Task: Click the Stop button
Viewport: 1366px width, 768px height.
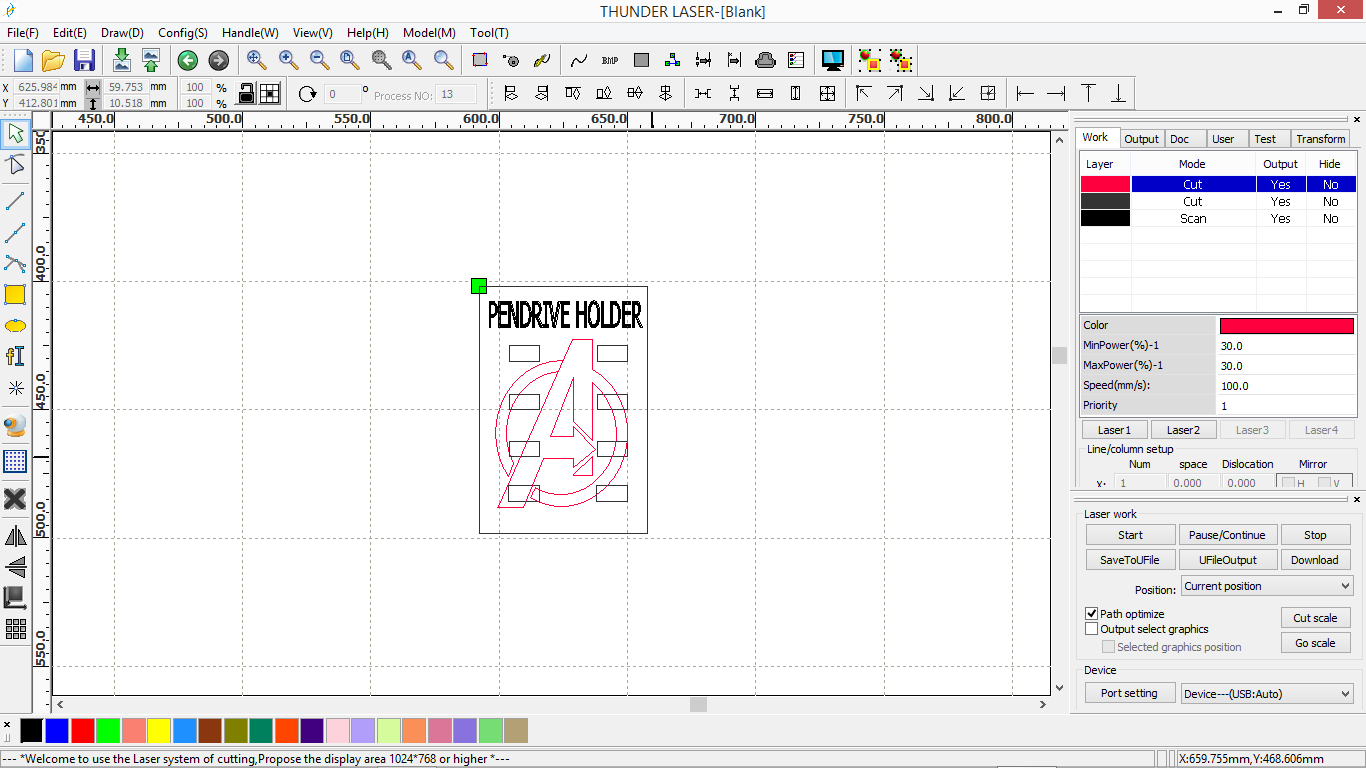Action: [x=1315, y=535]
